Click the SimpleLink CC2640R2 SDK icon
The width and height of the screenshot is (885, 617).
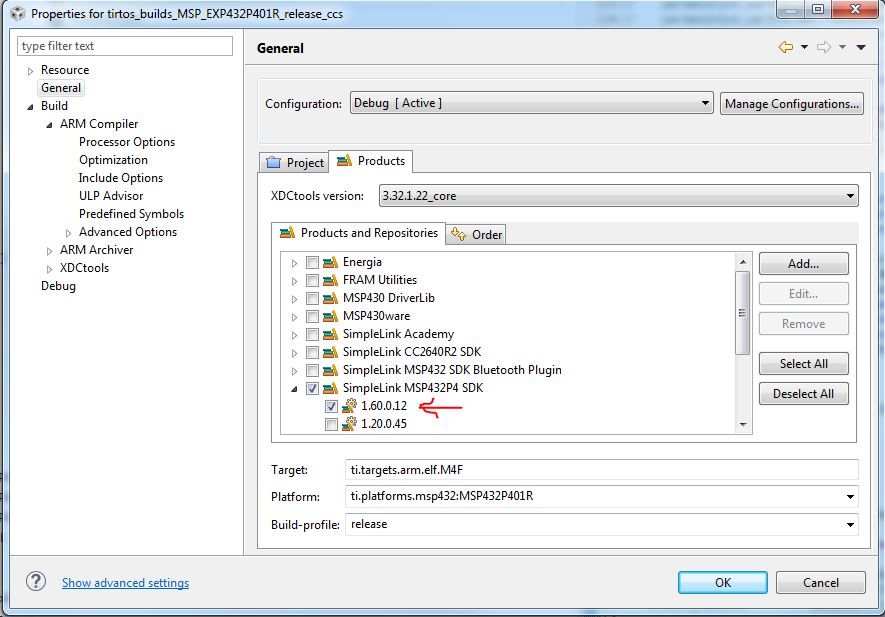tap(330, 353)
